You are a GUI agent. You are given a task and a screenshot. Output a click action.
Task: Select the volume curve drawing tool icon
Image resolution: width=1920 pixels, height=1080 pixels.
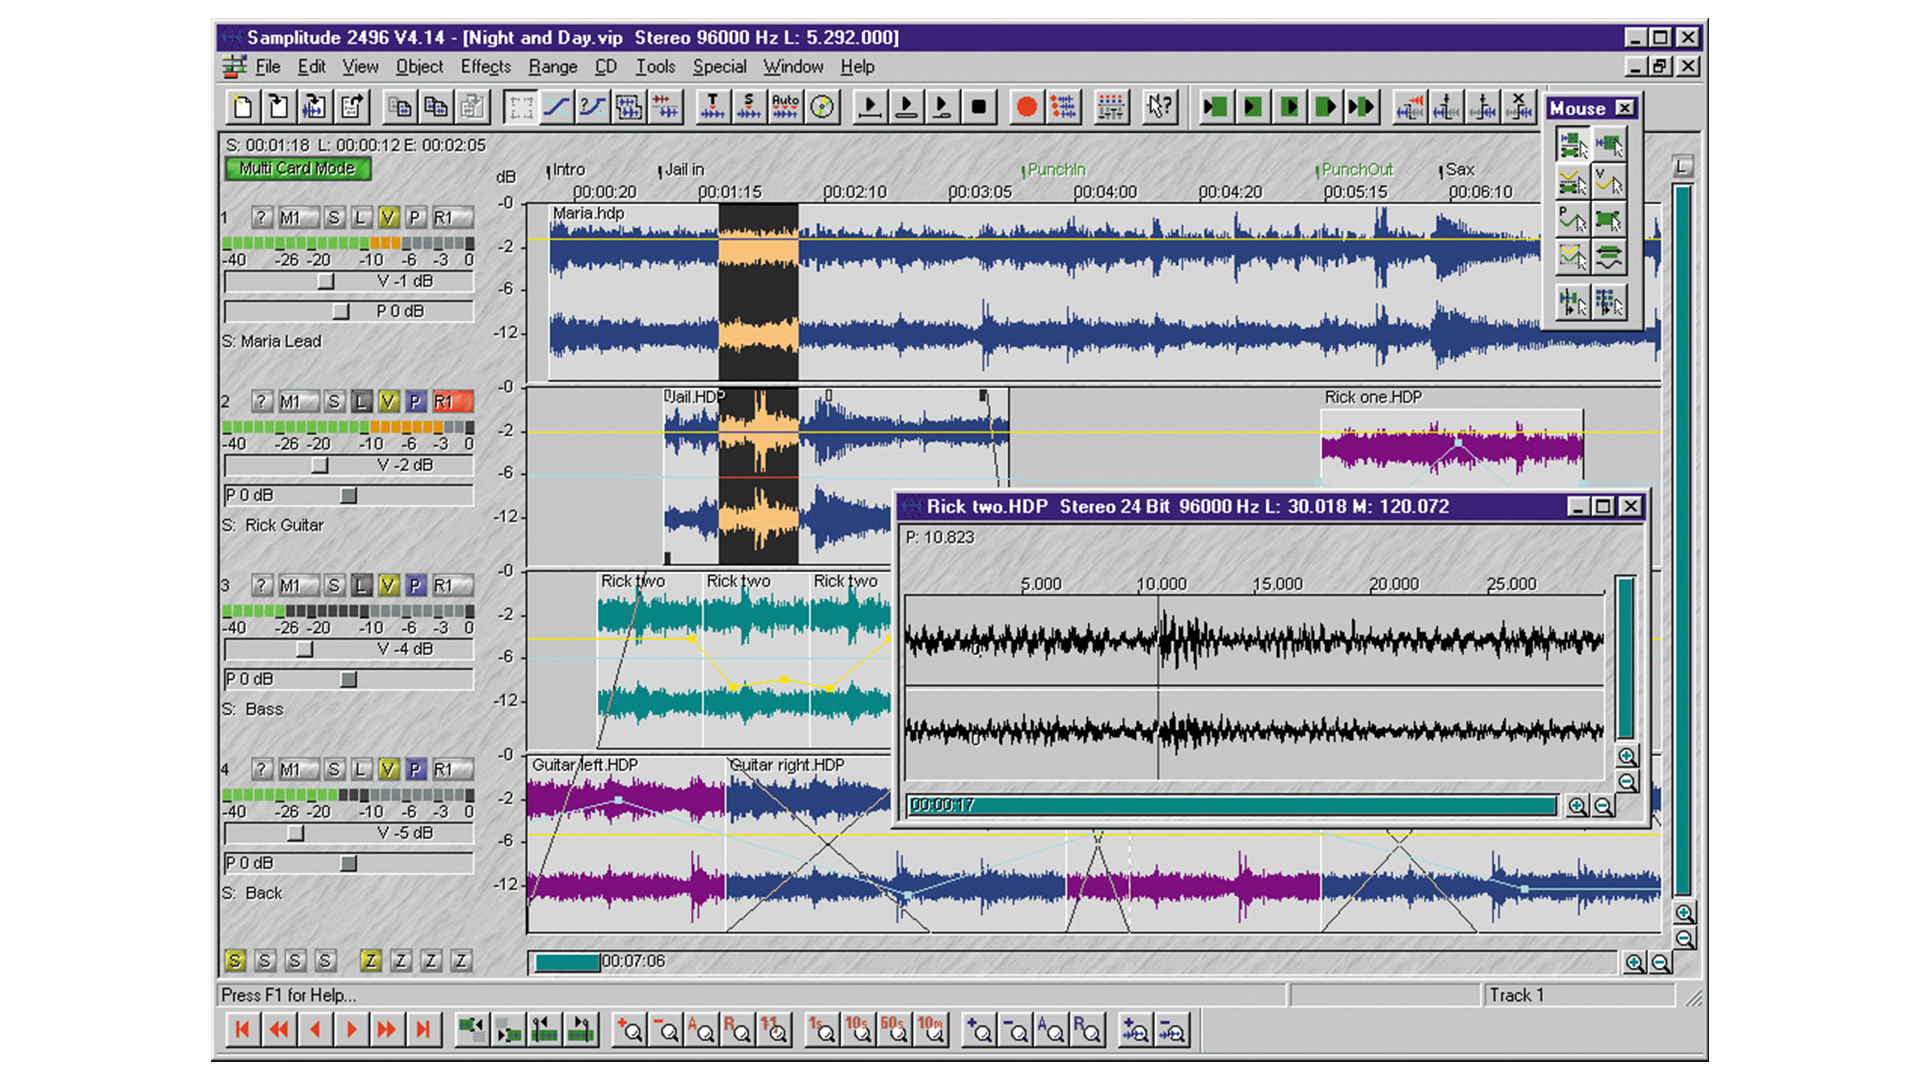[x=557, y=106]
